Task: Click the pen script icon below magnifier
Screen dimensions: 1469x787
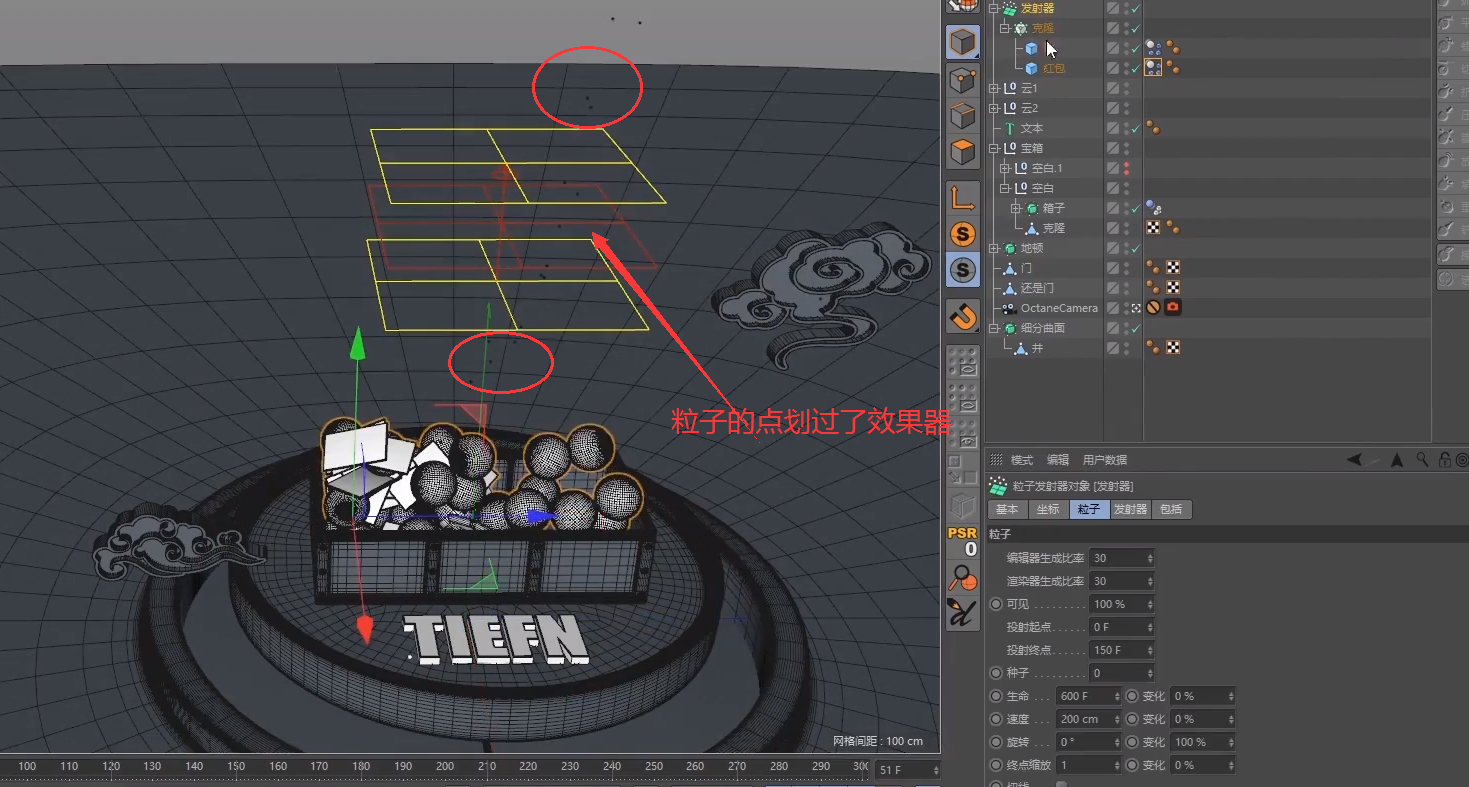Action: pyautogui.click(x=962, y=612)
